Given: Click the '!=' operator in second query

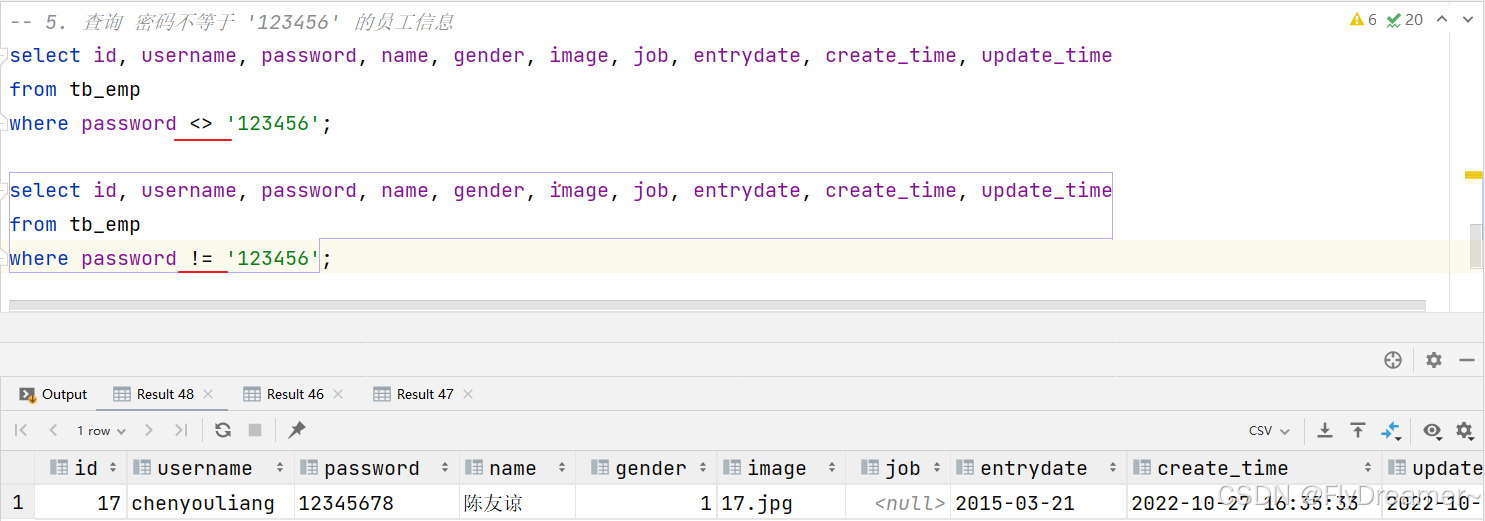Looking at the screenshot, I should 201,259.
